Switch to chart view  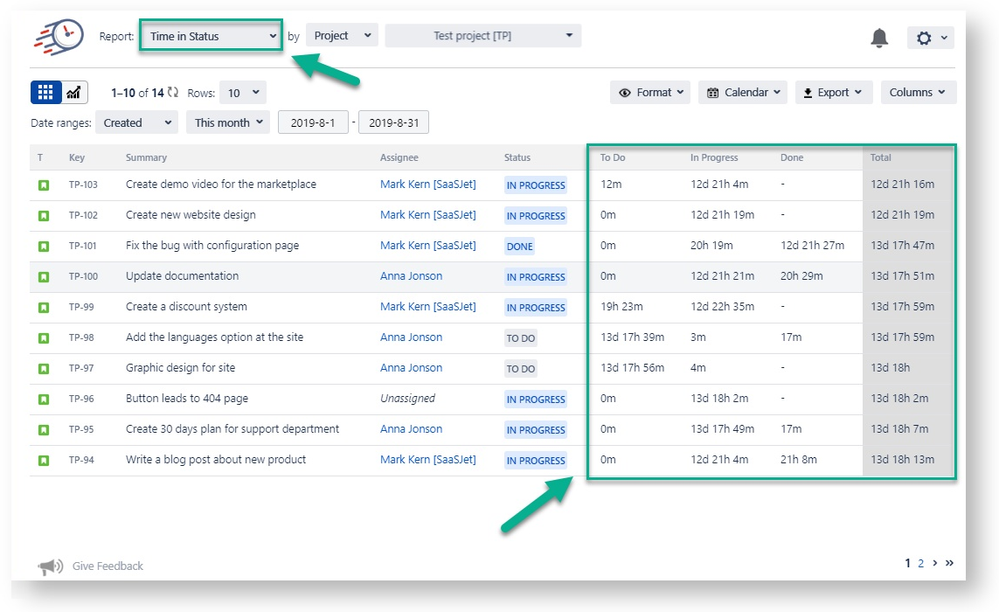point(74,92)
